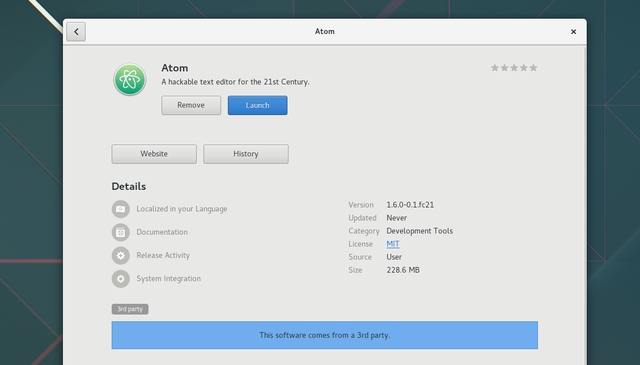
Task: Remove the Atom application
Action: click(x=191, y=105)
